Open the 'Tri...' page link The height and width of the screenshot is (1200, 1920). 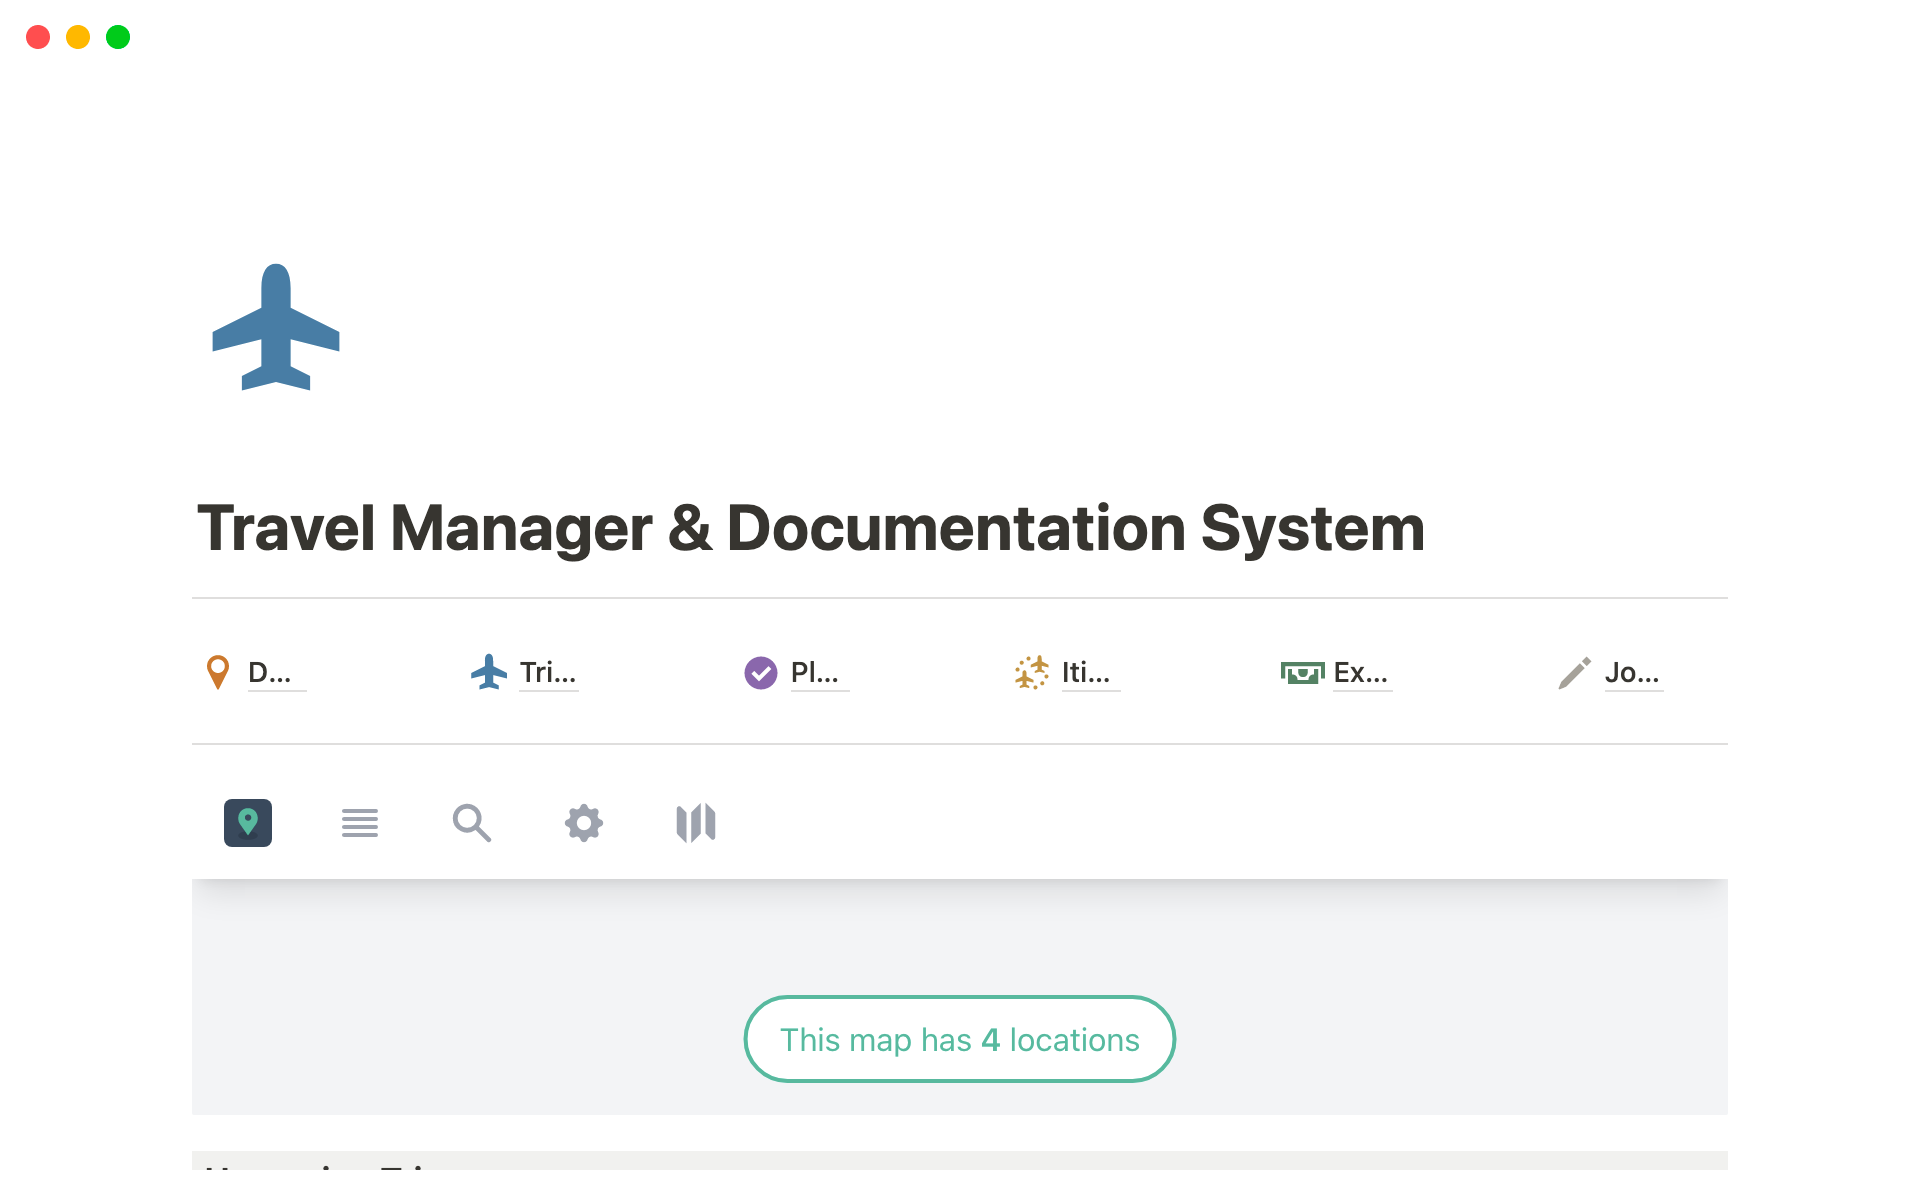pyautogui.click(x=548, y=673)
